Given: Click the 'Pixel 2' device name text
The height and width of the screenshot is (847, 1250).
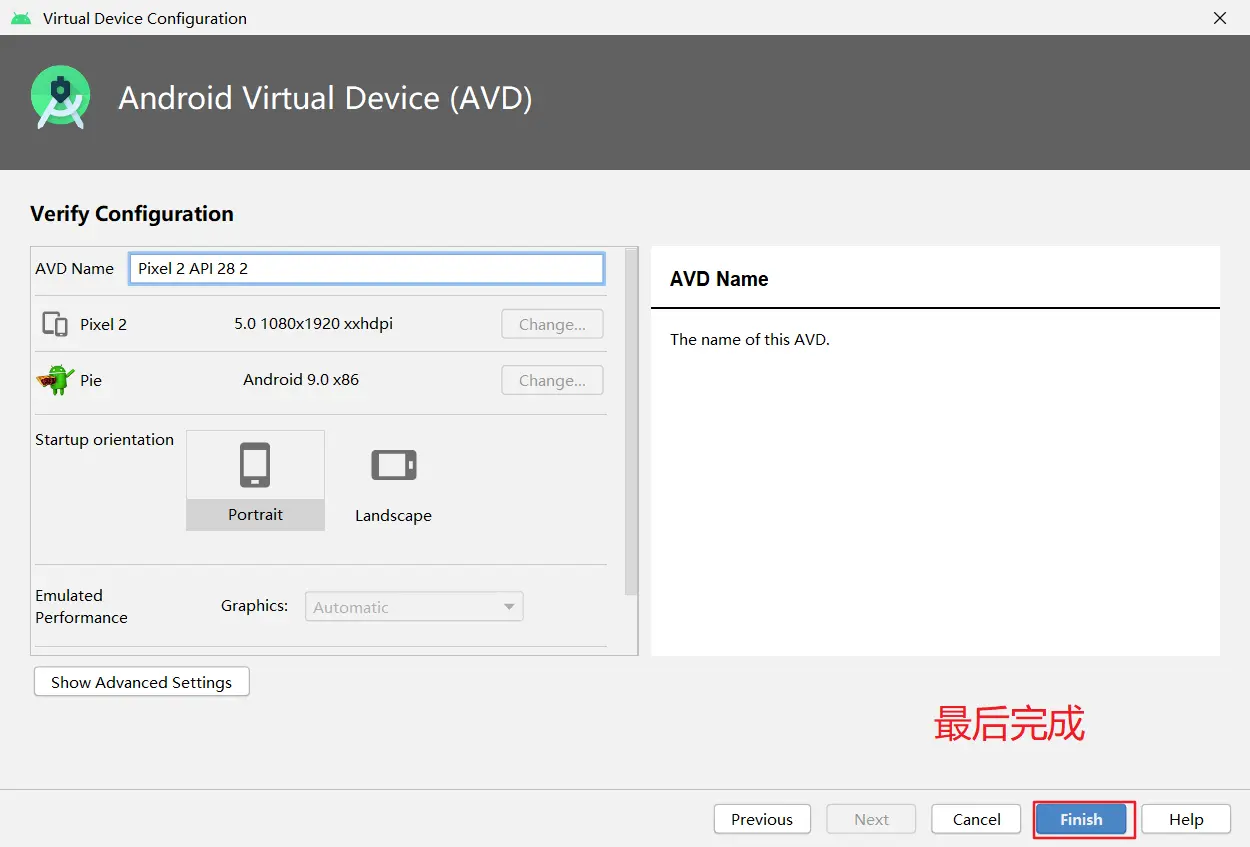Looking at the screenshot, I should pos(103,325).
